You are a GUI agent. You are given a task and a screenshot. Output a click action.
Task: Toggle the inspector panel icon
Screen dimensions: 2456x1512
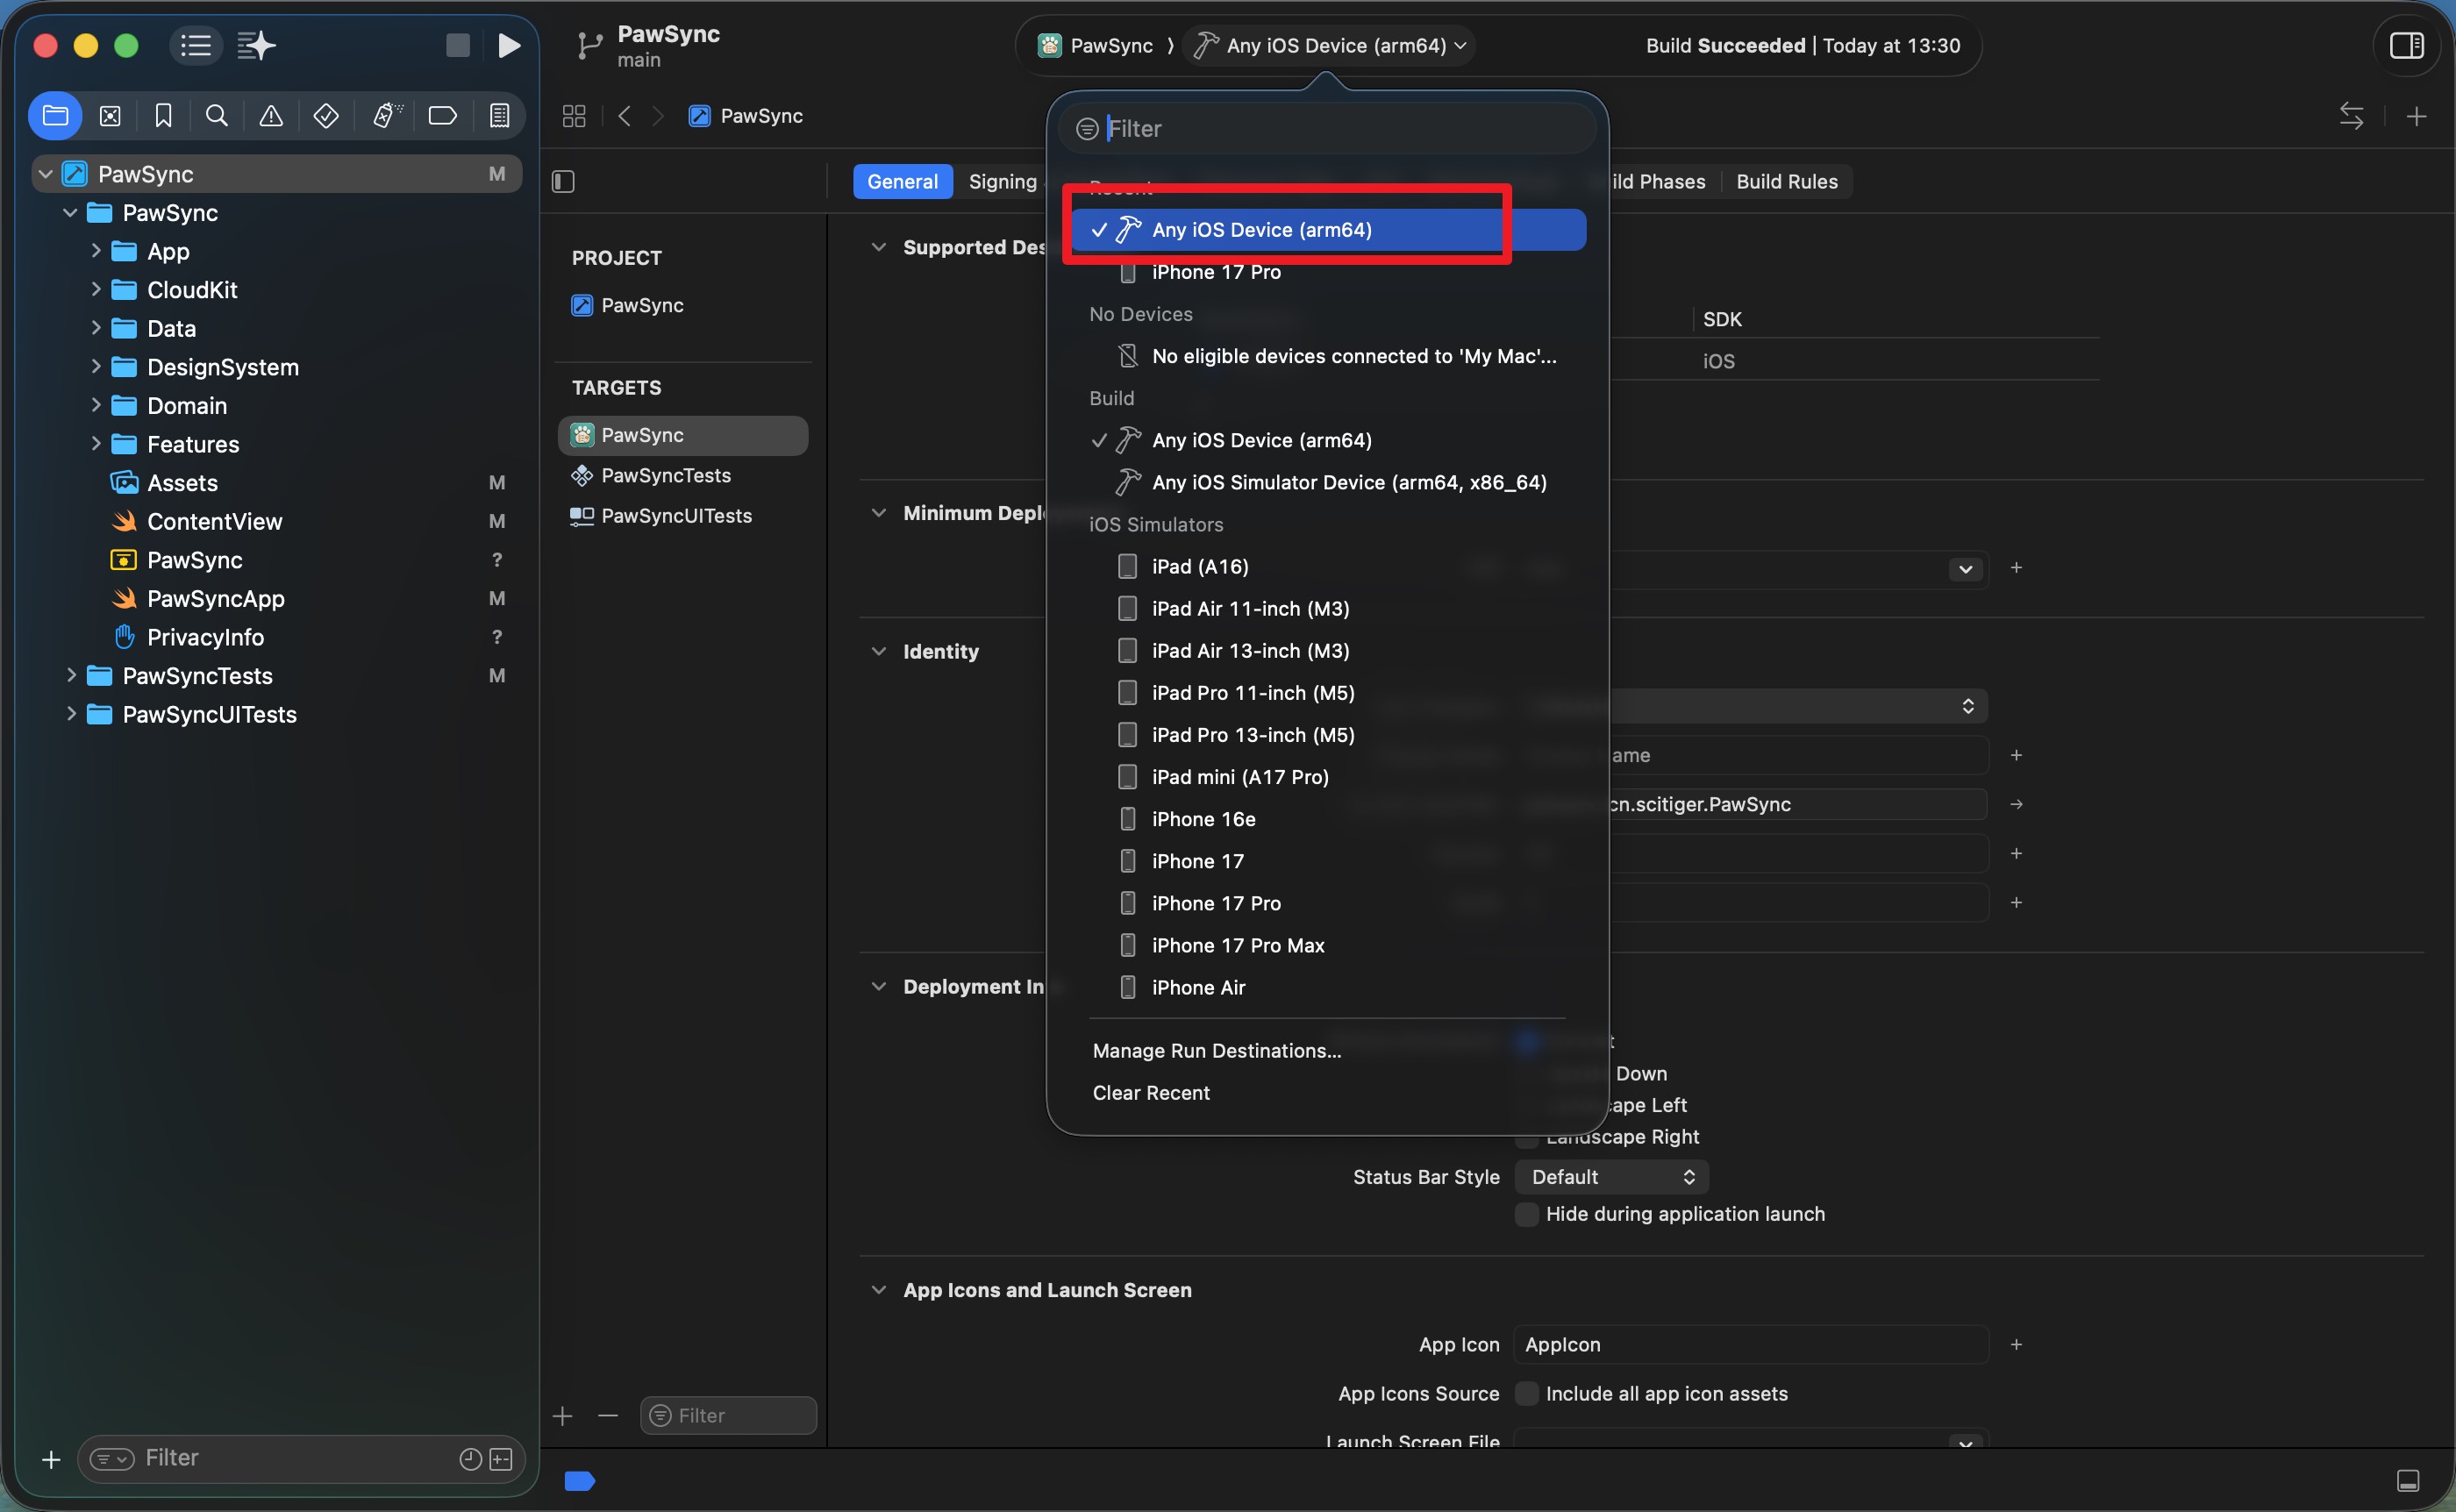coord(2406,46)
